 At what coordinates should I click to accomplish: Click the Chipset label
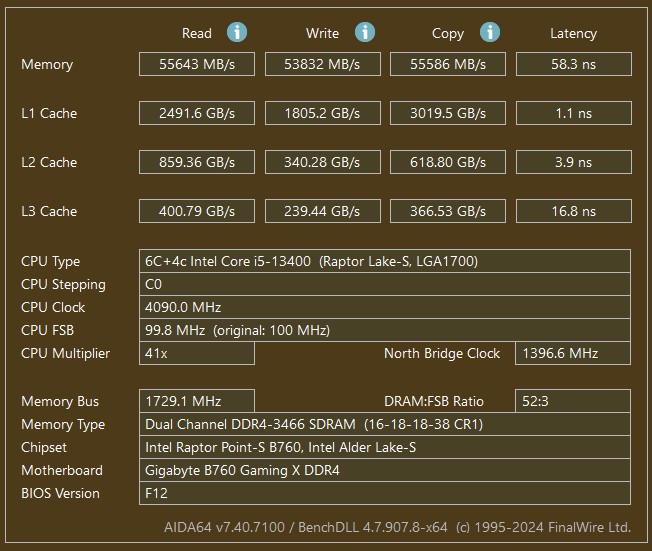[44, 447]
